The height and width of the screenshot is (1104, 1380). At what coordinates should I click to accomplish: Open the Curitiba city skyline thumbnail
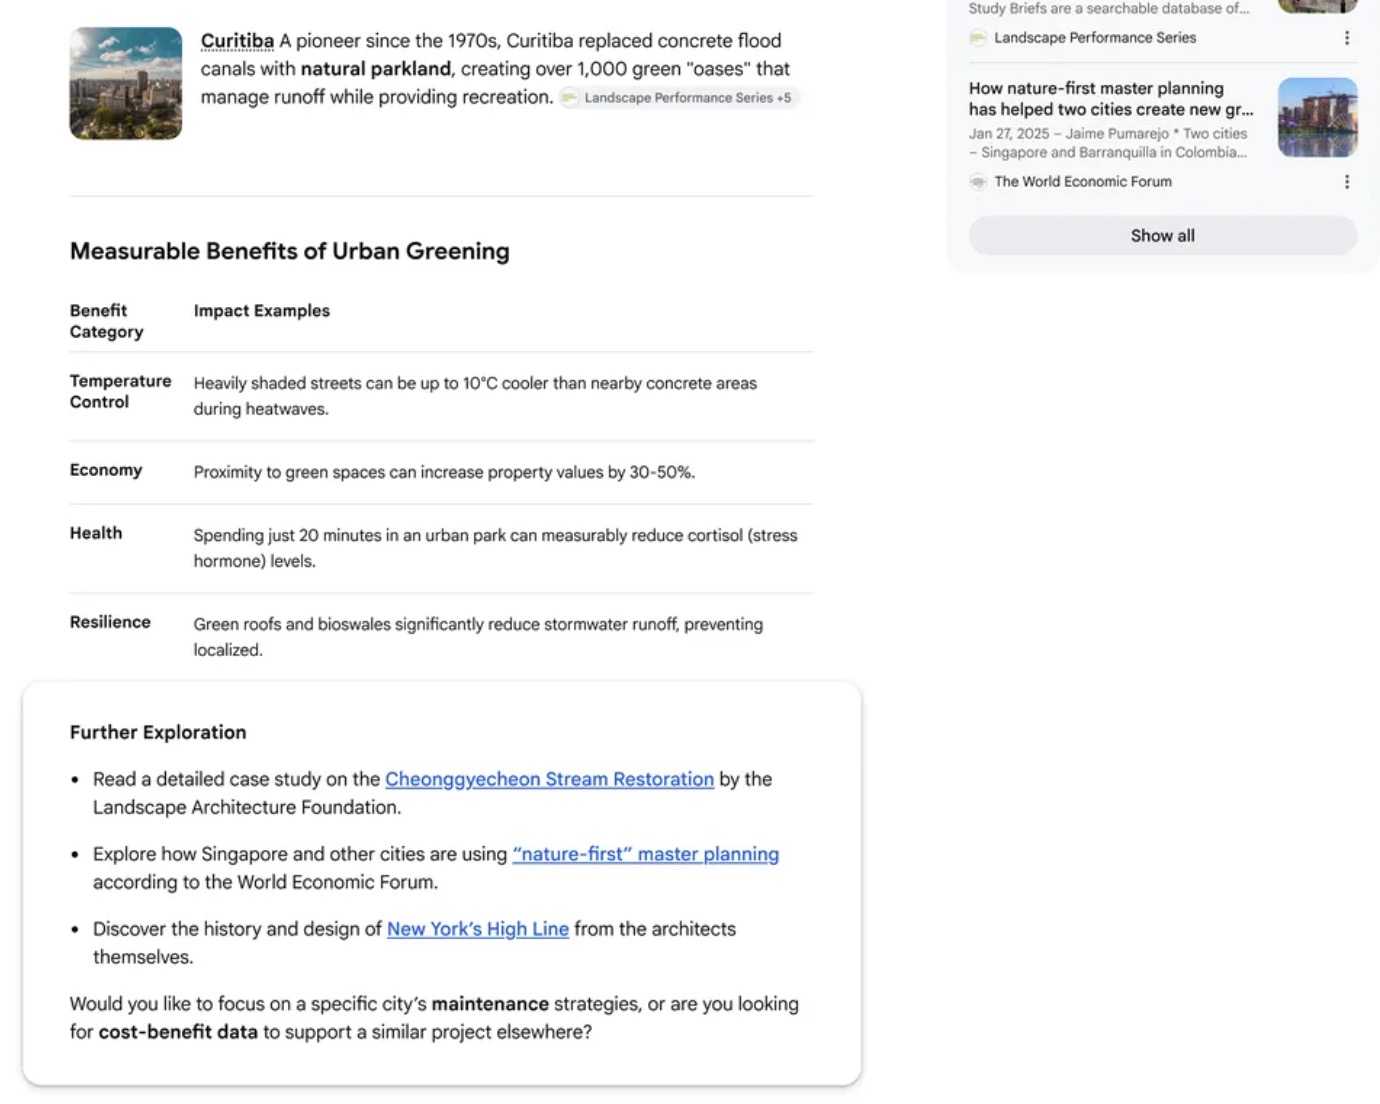(126, 83)
